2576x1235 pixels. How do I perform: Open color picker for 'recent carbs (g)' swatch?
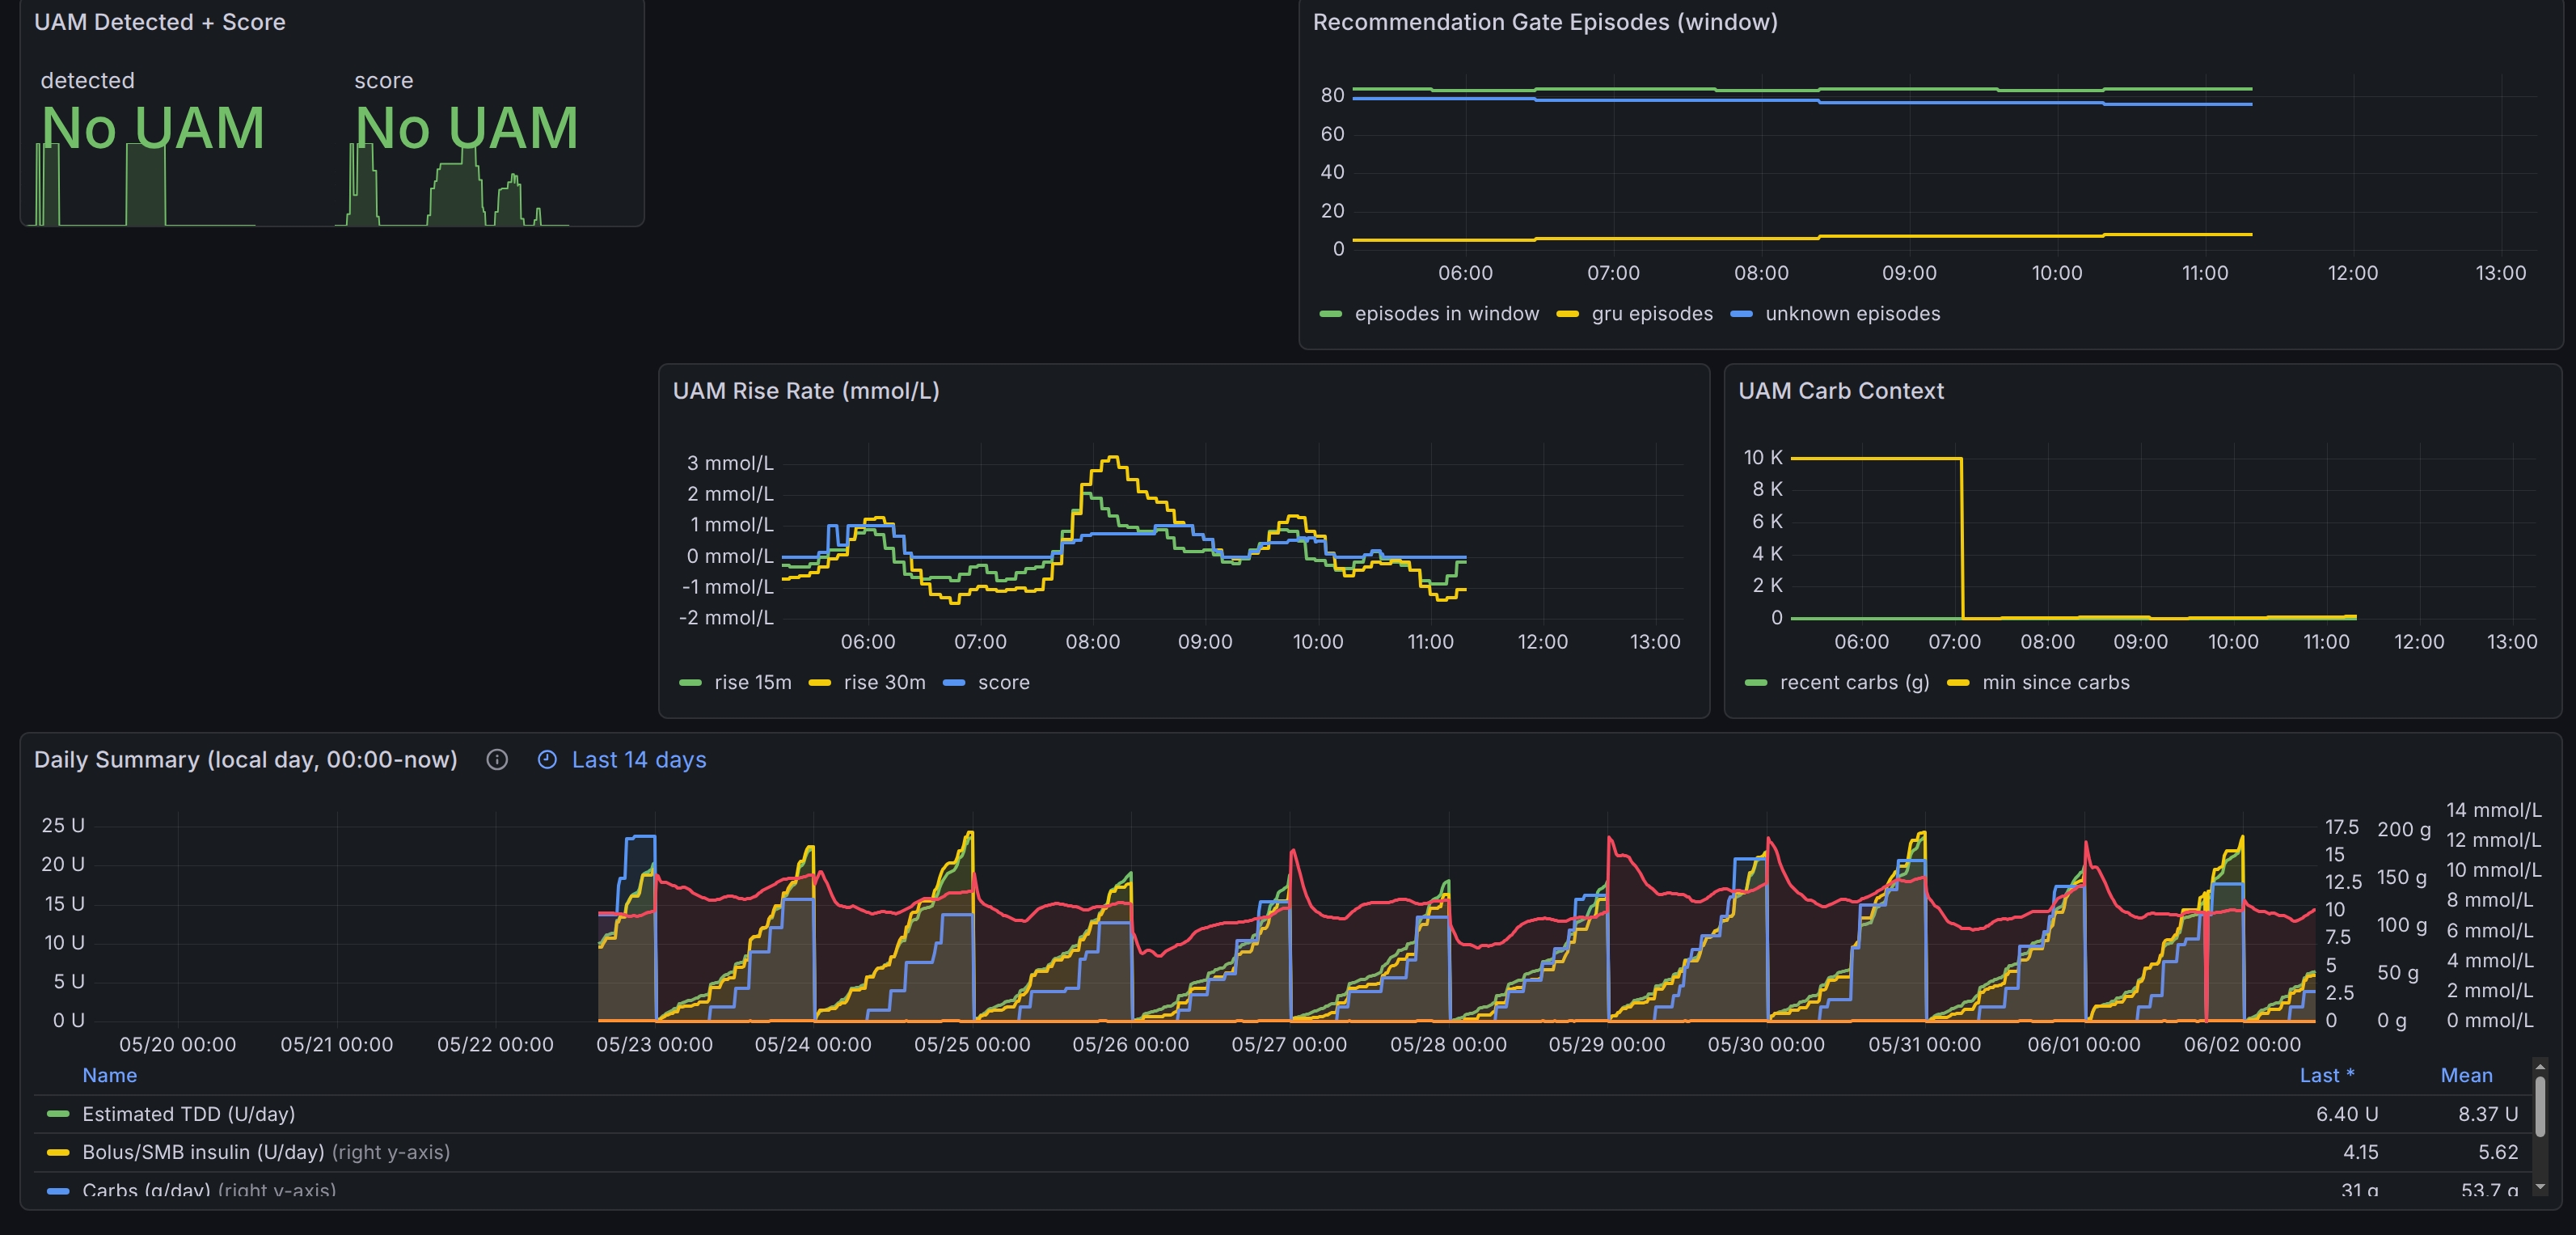pos(1755,683)
